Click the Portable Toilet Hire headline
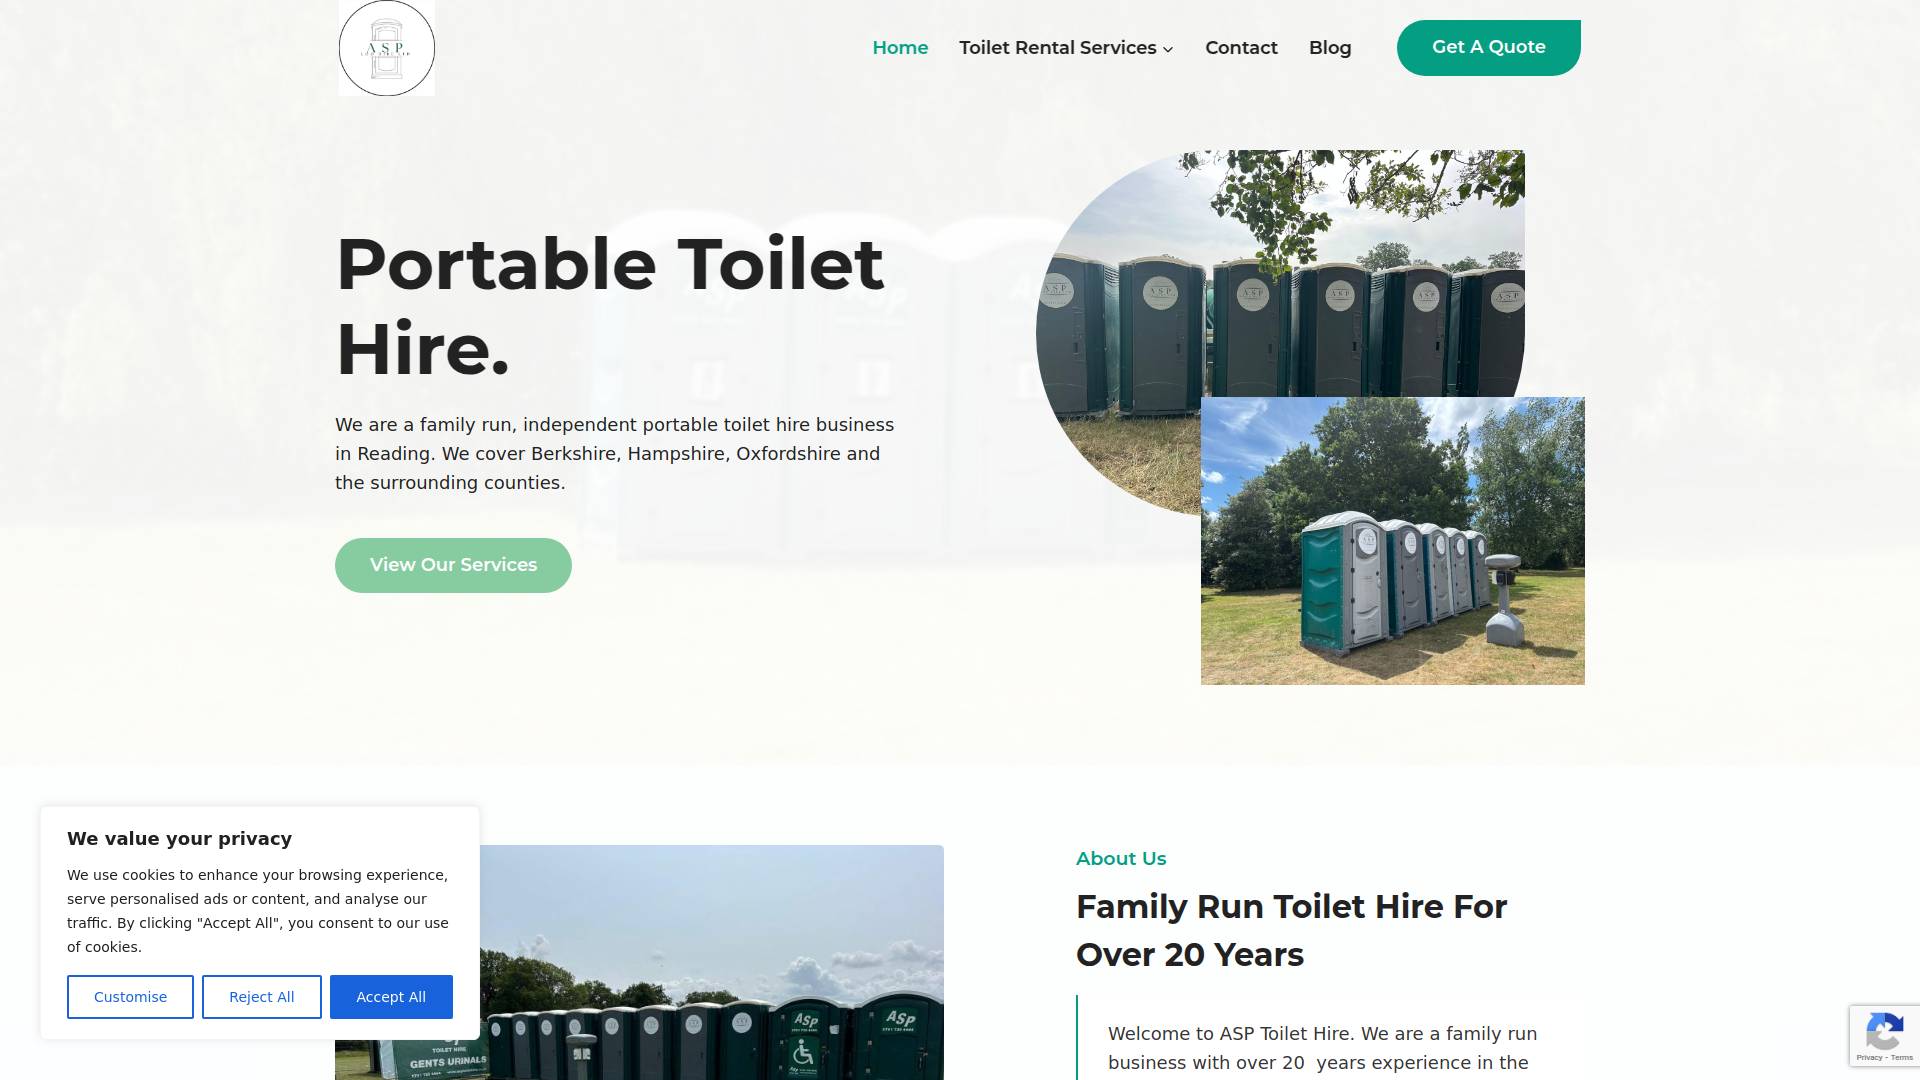Screen dimensions: 1920x1080 coord(610,306)
